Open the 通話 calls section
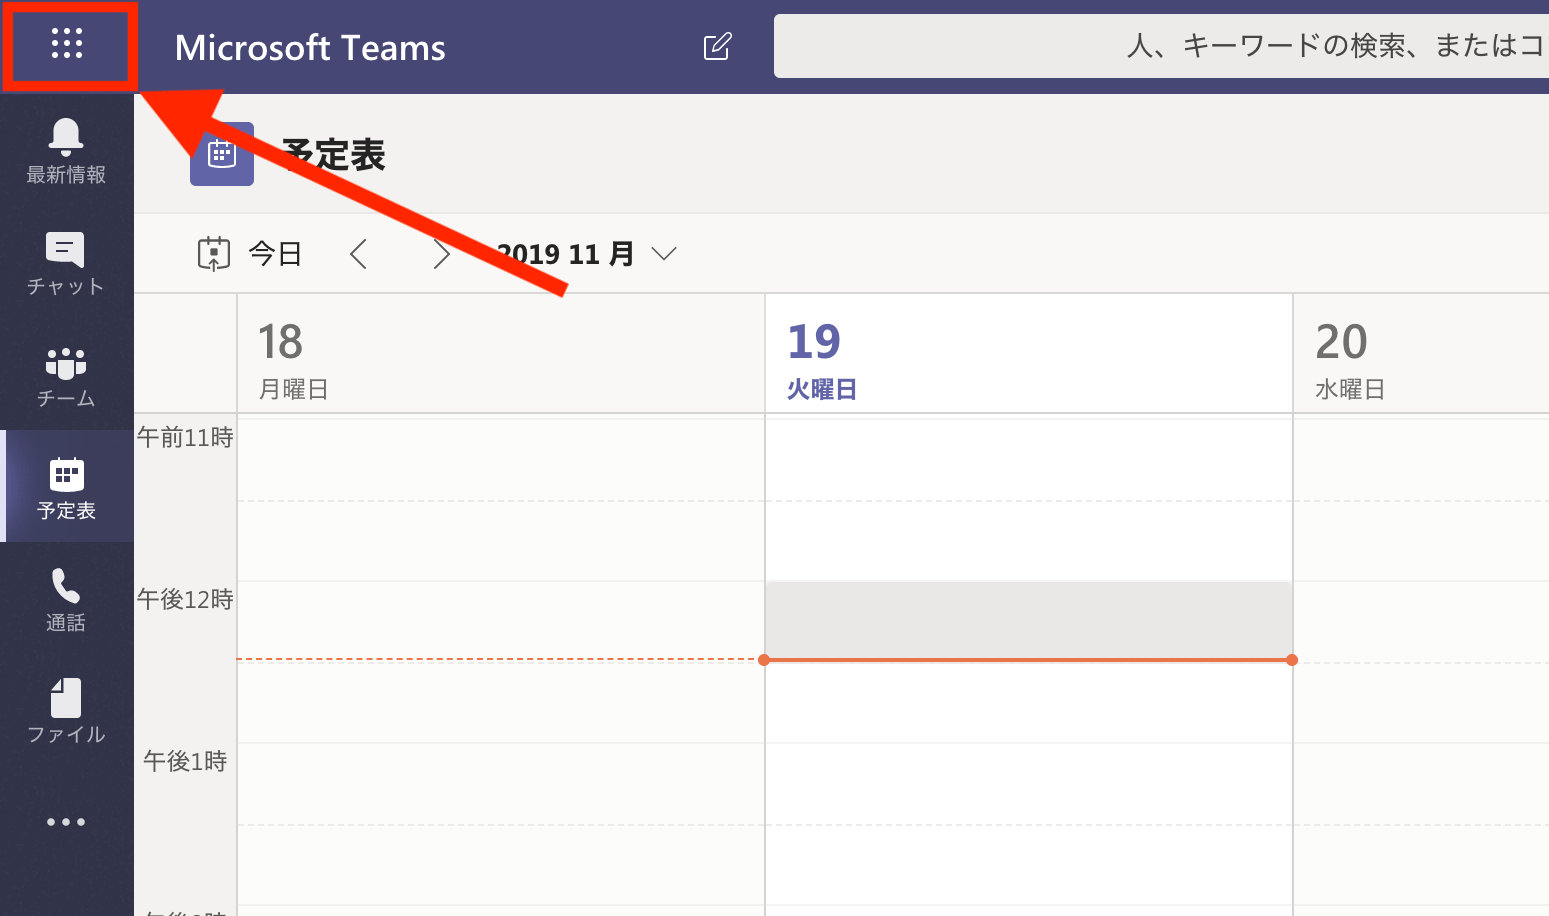 tap(66, 599)
